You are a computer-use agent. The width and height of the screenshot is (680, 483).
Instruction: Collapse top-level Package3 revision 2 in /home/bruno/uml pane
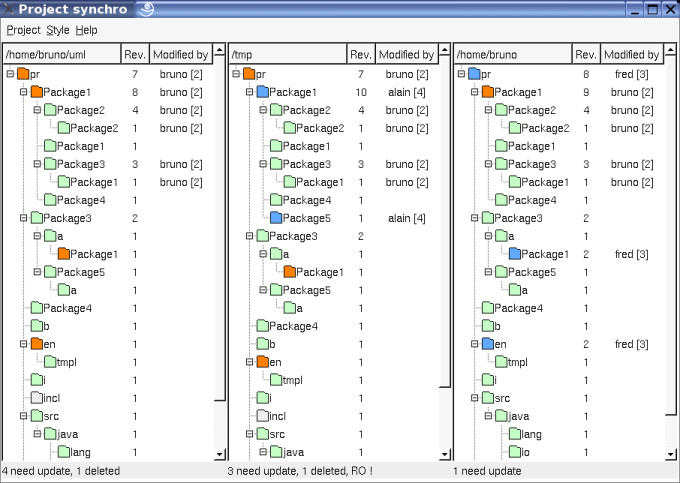[24, 218]
